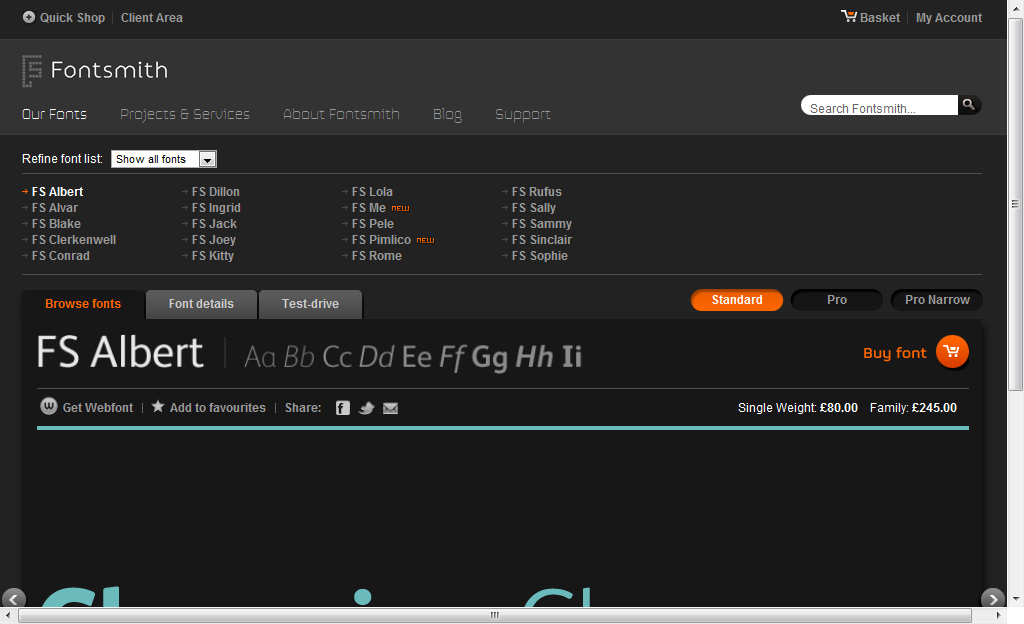
Task: Click the orange Buy font cart icon
Action: pyautogui.click(x=952, y=352)
